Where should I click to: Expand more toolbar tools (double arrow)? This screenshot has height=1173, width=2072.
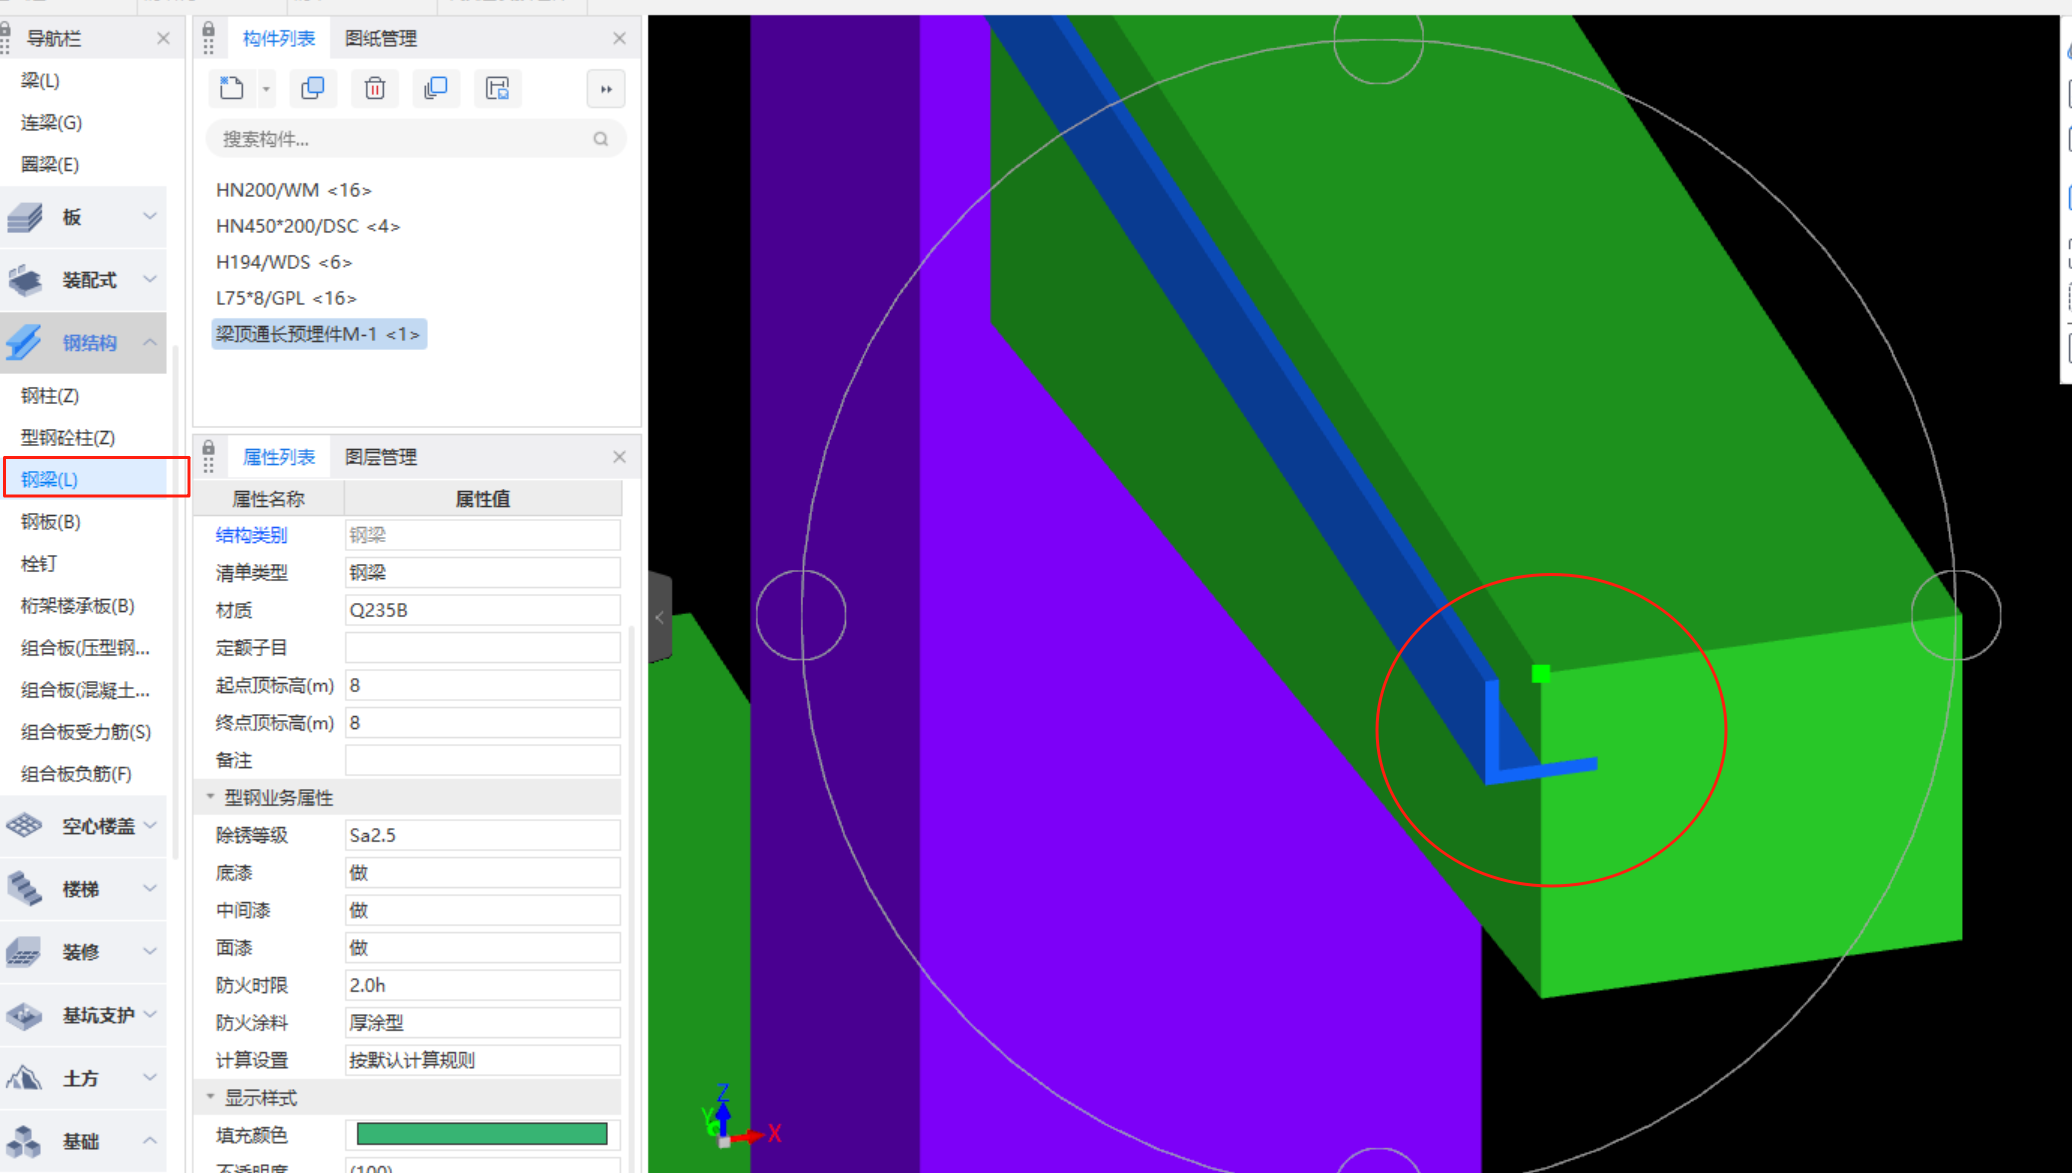coord(606,89)
